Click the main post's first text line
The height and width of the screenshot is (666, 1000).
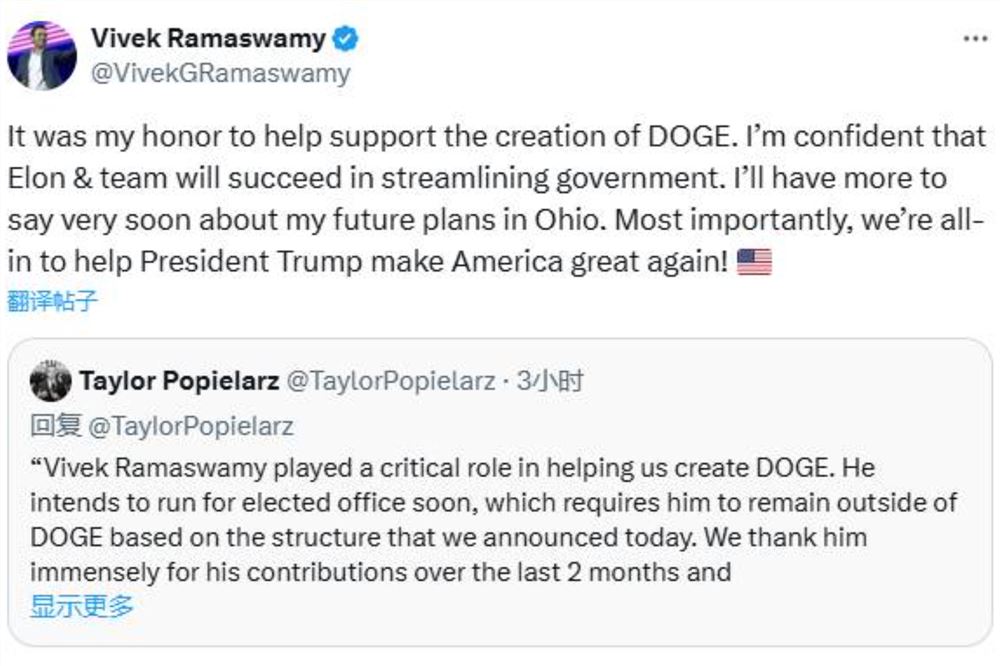(x=497, y=137)
